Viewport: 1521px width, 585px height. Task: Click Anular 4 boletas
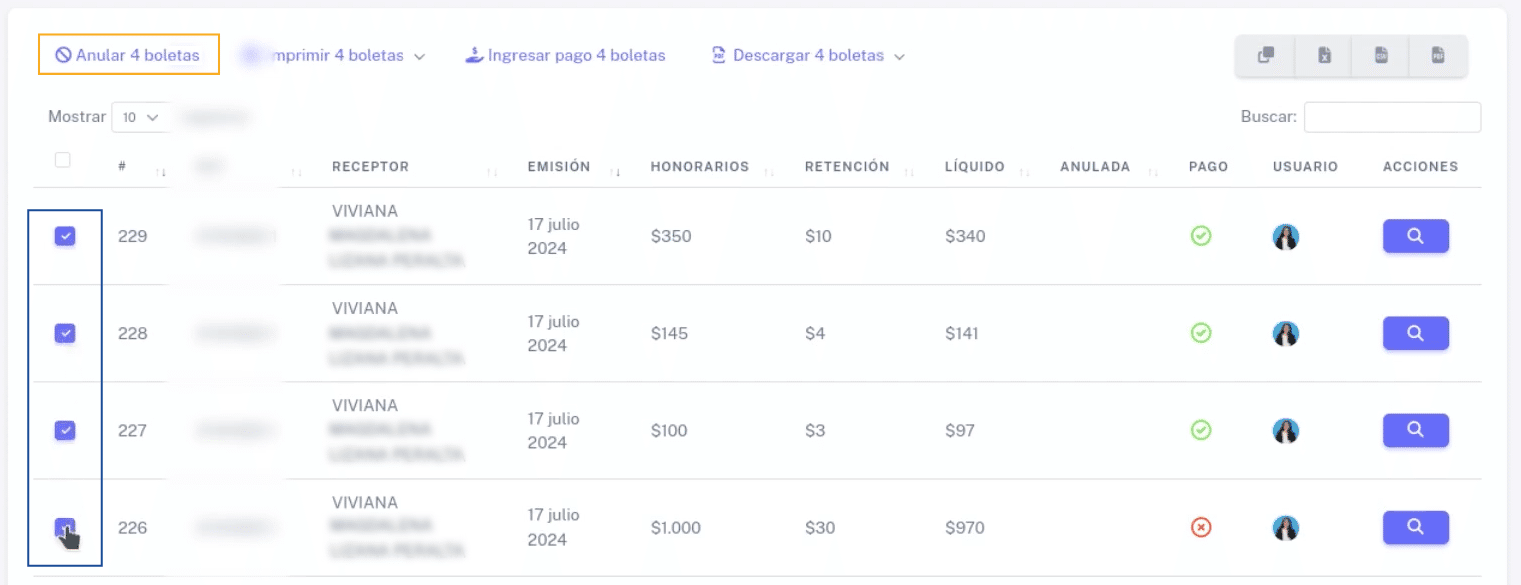(x=128, y=55)
